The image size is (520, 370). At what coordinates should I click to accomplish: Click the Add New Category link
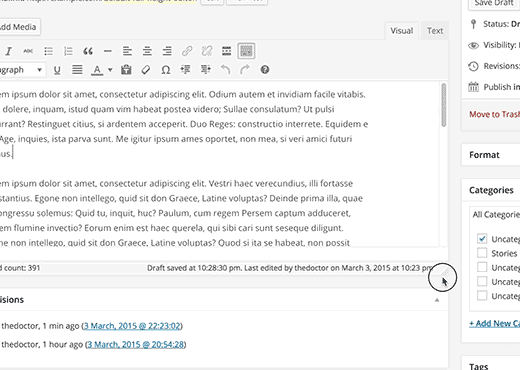tap(494, 323)
